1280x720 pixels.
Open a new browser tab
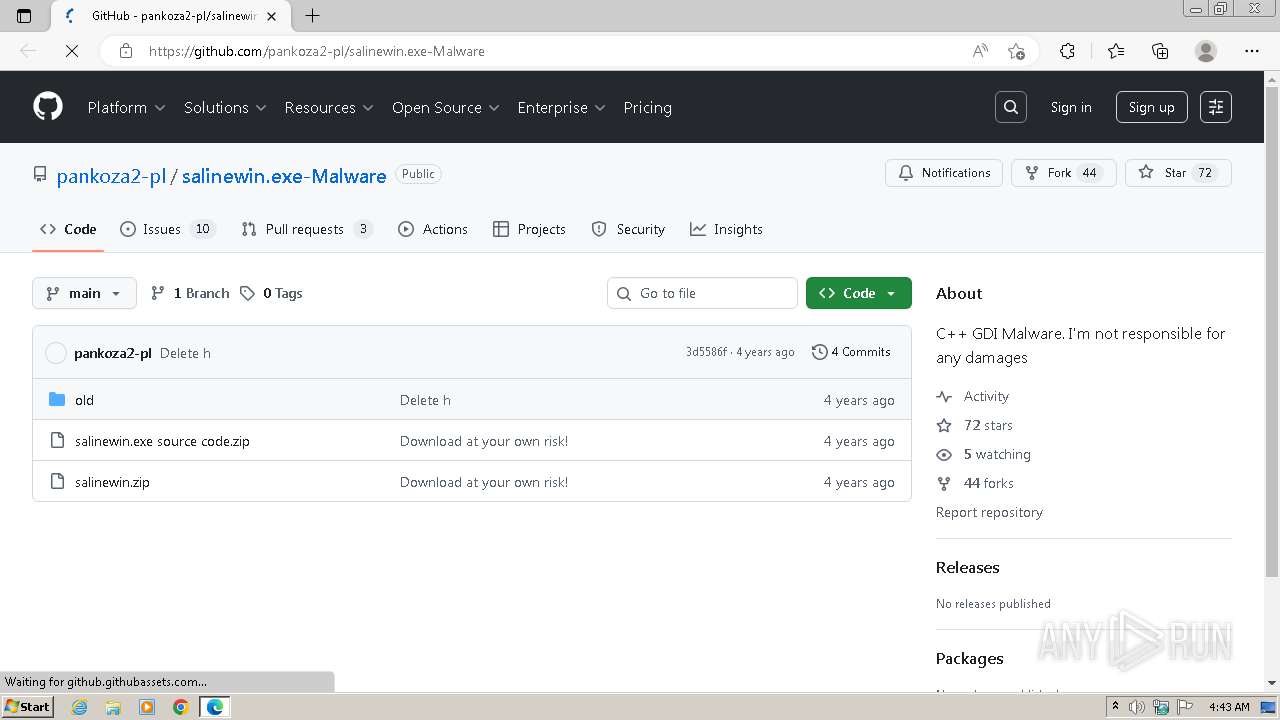click(x=313, y=15)
